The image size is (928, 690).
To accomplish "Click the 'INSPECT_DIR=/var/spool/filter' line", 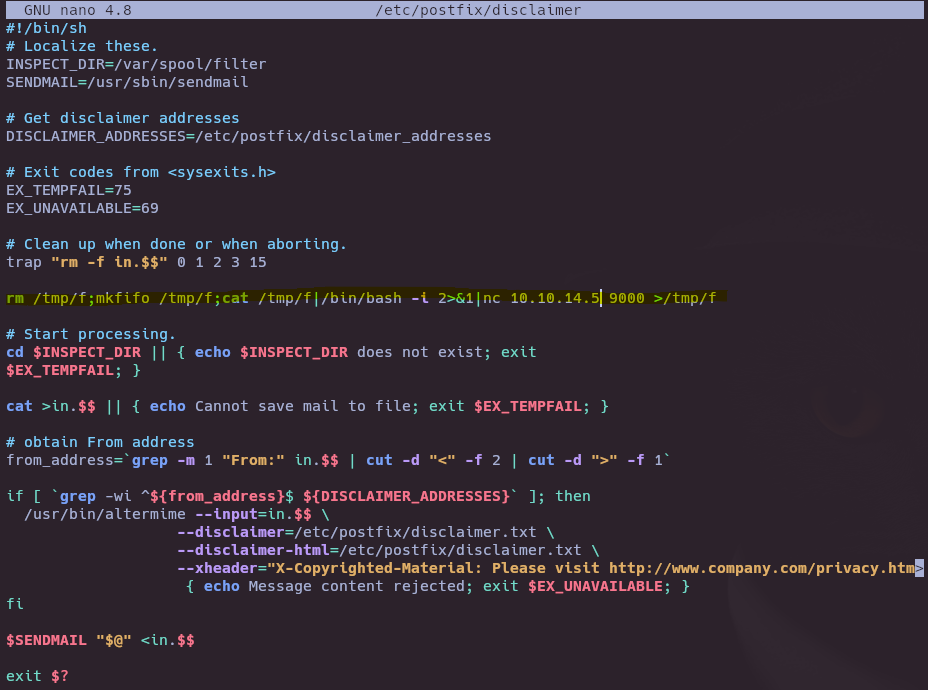I will point(136,64).
